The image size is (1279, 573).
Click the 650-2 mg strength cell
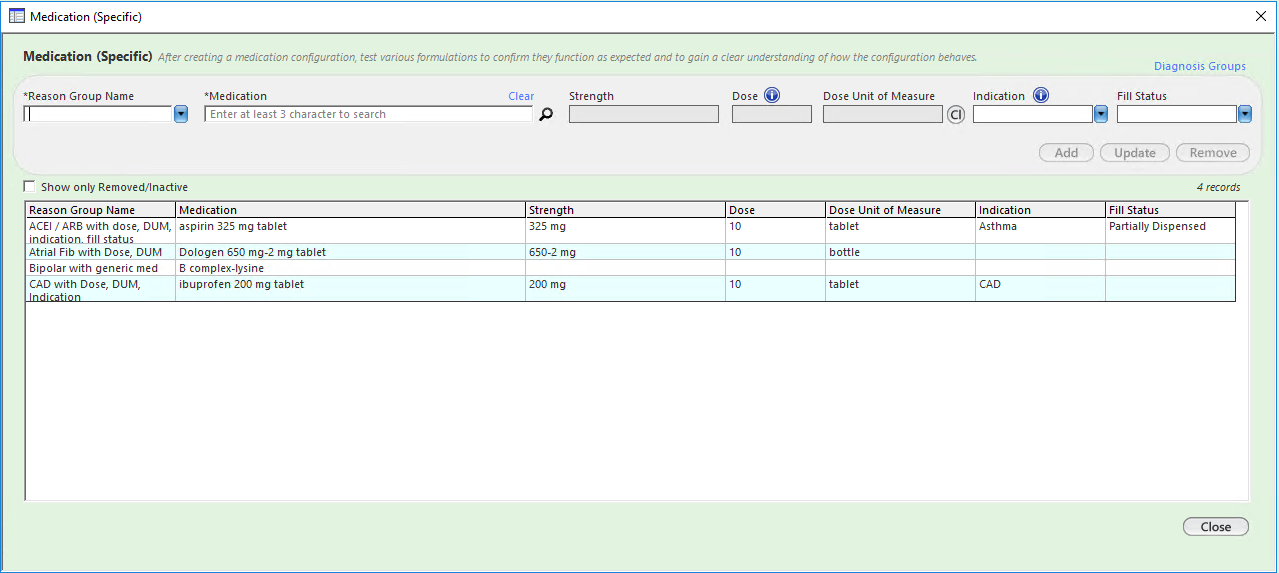(625, 252)
